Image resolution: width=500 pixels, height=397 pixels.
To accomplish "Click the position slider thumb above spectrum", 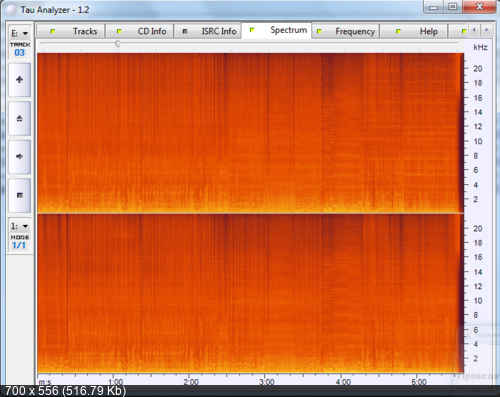I will coord(118,44).
